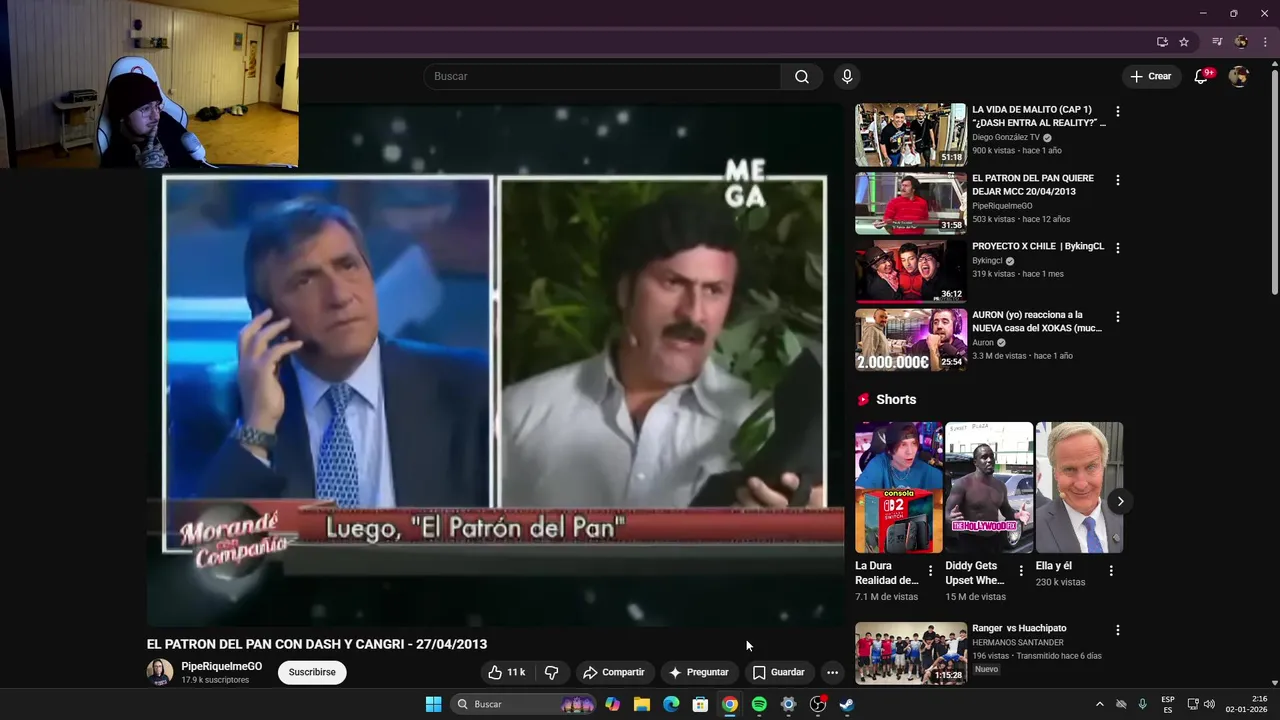Save video with Guardar button
The width and height of the screenshot is (1280, 720).
pyautogui.click(x=778, y=673)
